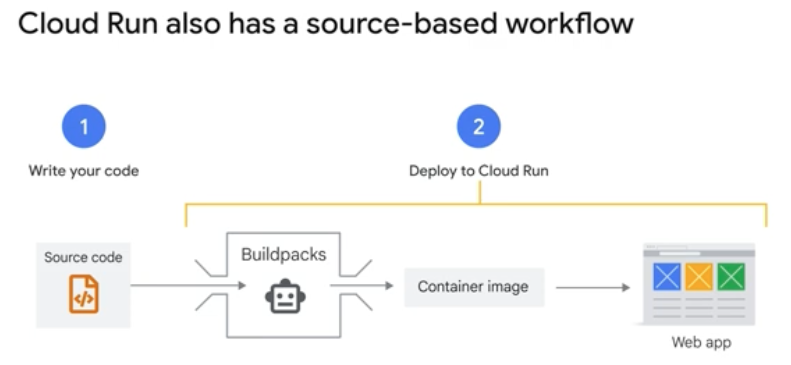
Task: Click the 'Deploy to Cloud Run' caption
Action: 479,171
